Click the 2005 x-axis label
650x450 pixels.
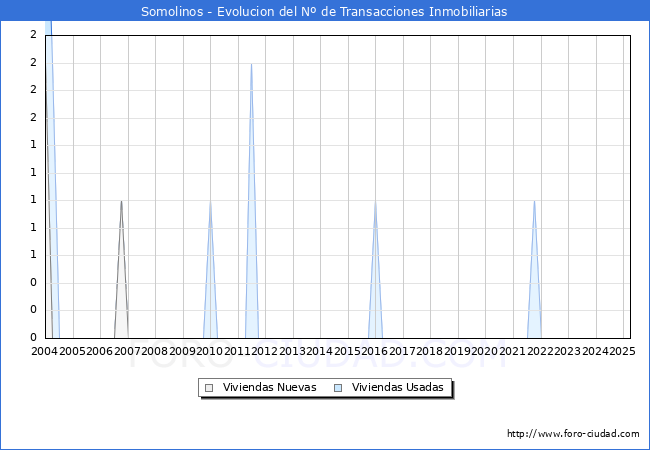(72, 351)
